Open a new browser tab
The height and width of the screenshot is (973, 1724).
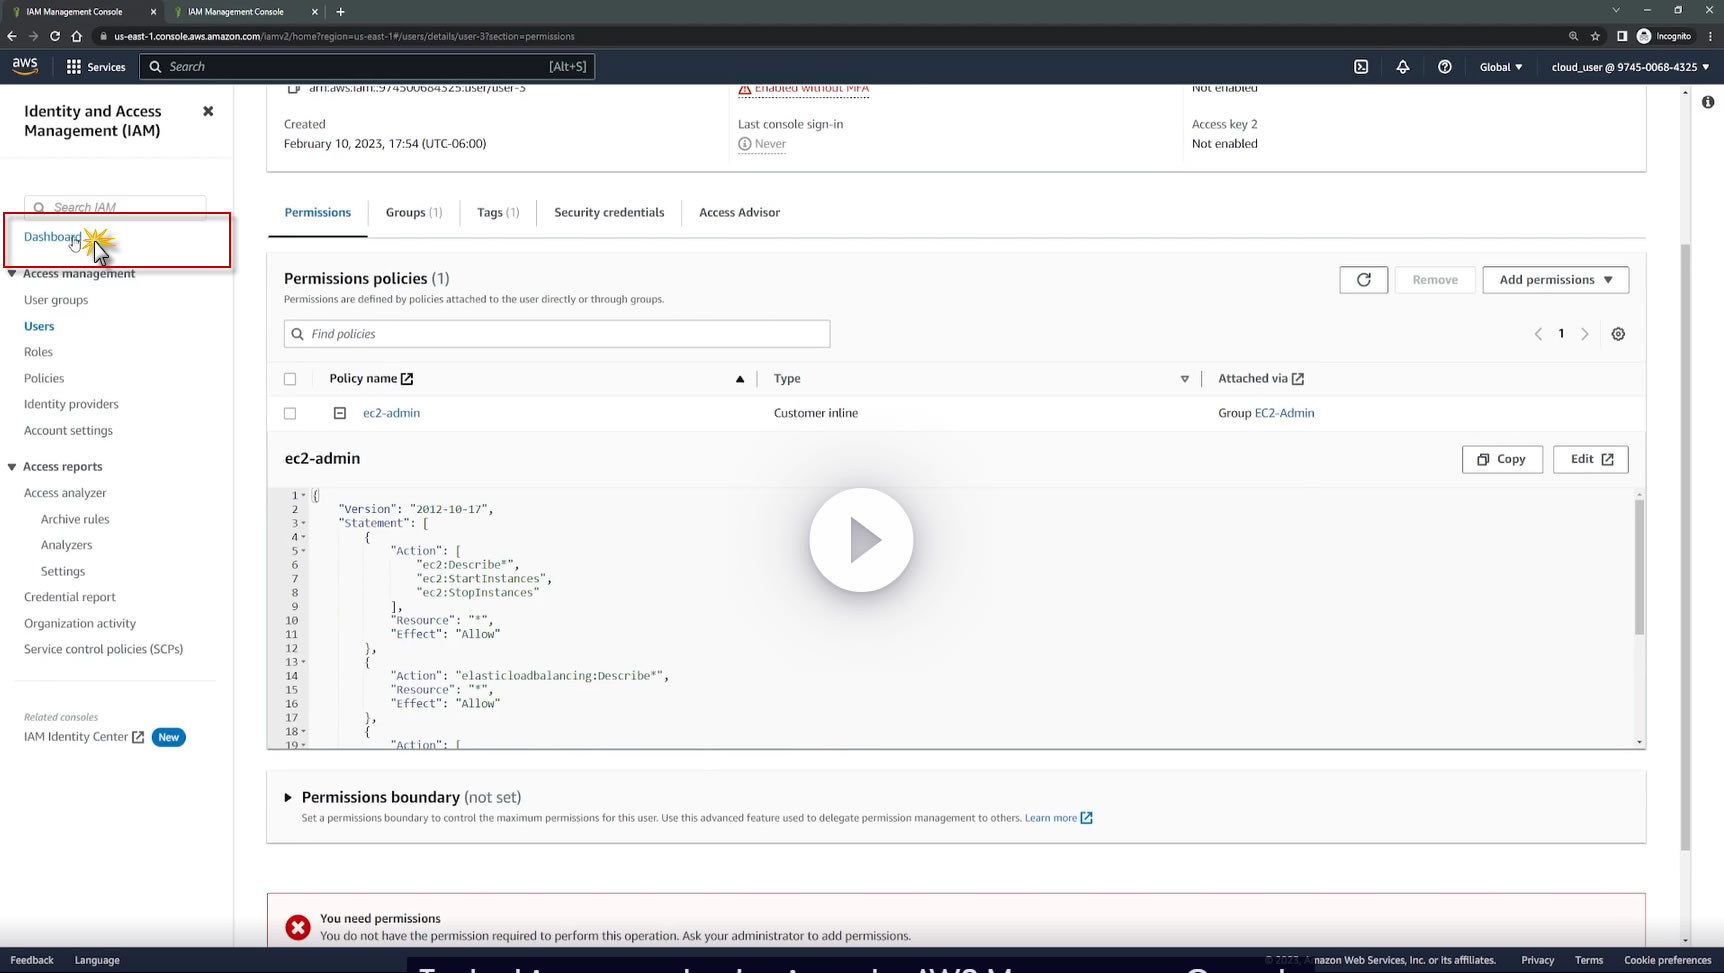[x=340, y=12]
